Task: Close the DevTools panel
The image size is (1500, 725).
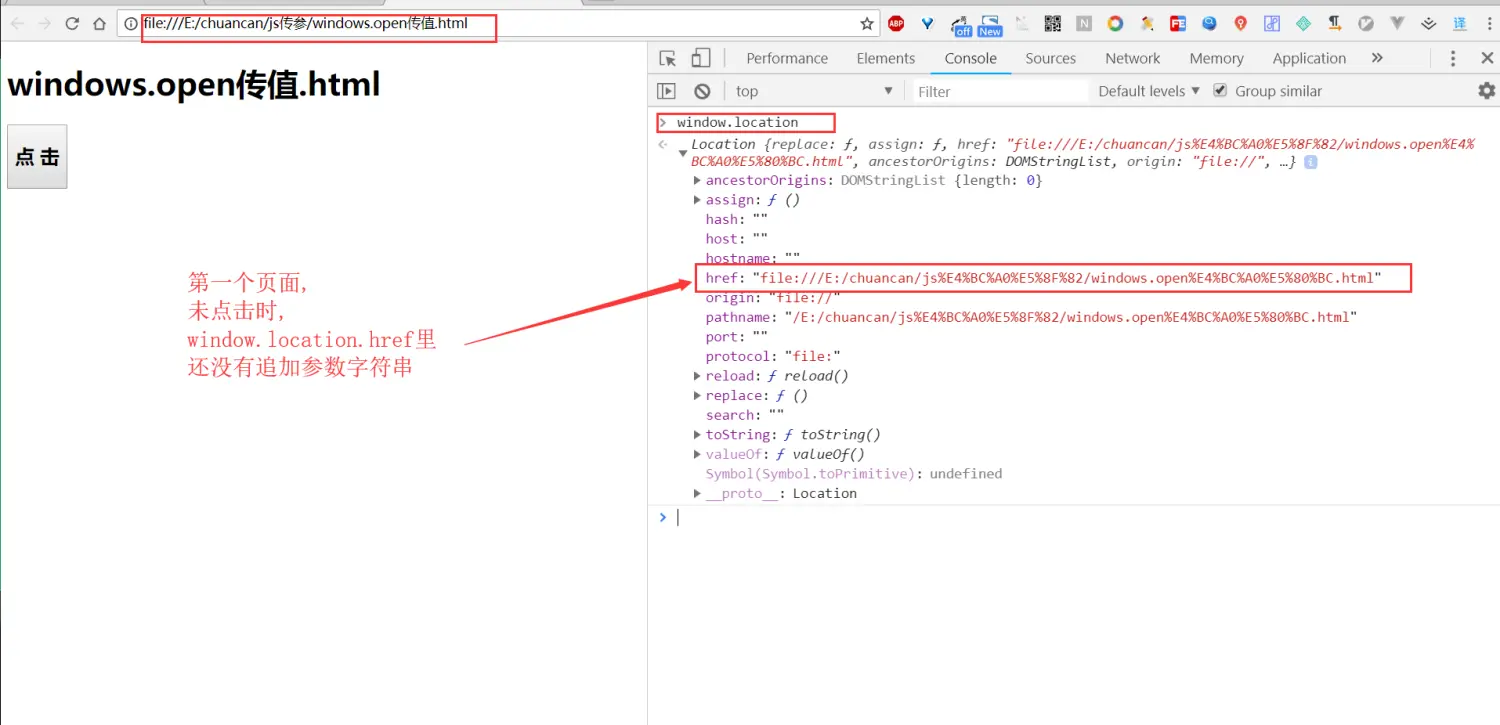Action: click(1486, 58)
